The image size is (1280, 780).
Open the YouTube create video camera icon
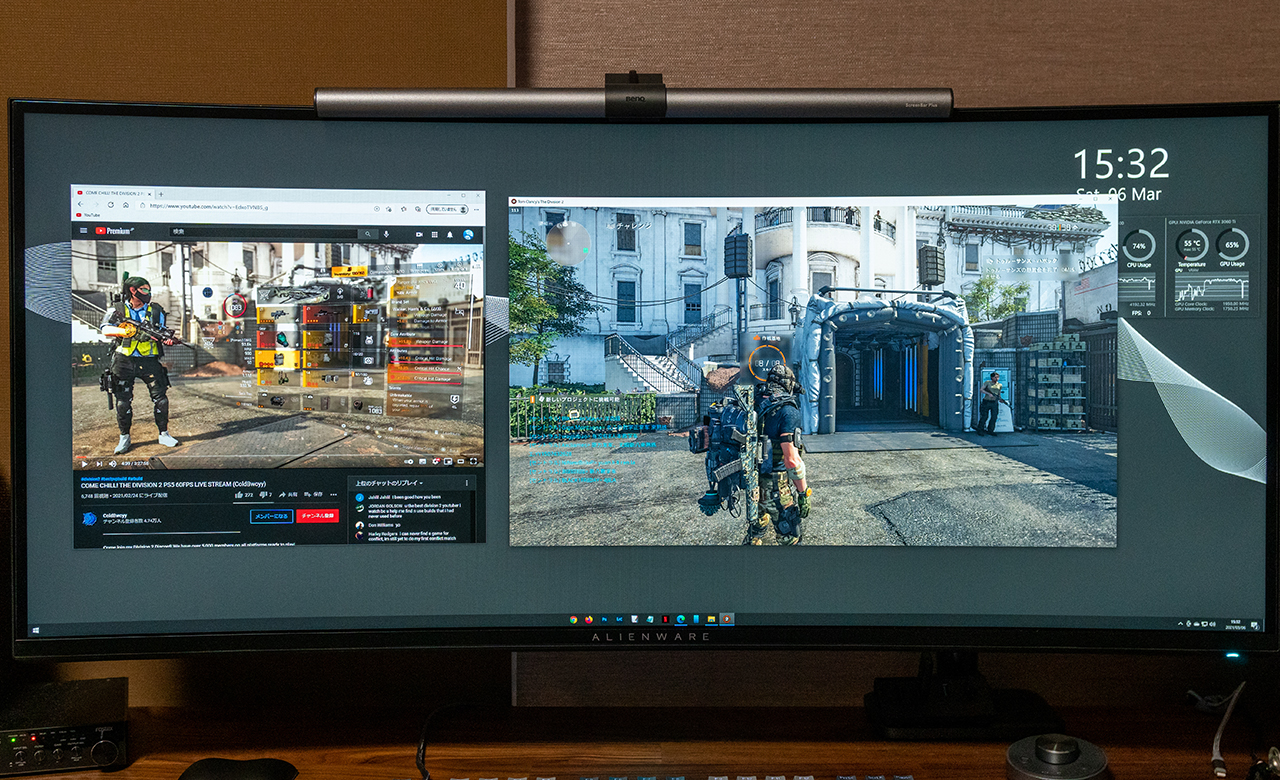click(419, 235)
